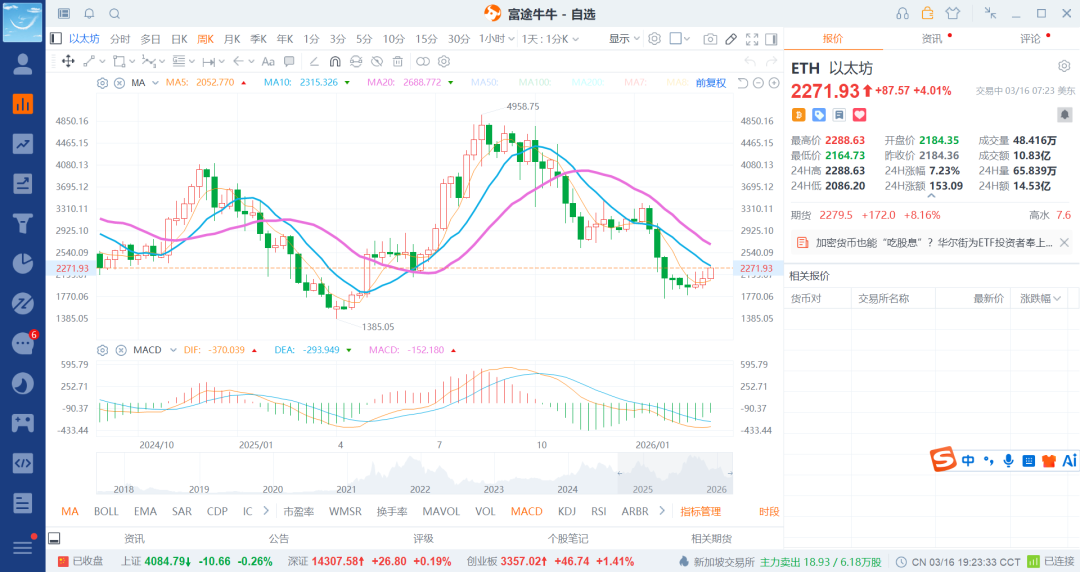1080x572 pixels.
Task: Open the account profile in left sidebar
Action: (x=23, y=64)
